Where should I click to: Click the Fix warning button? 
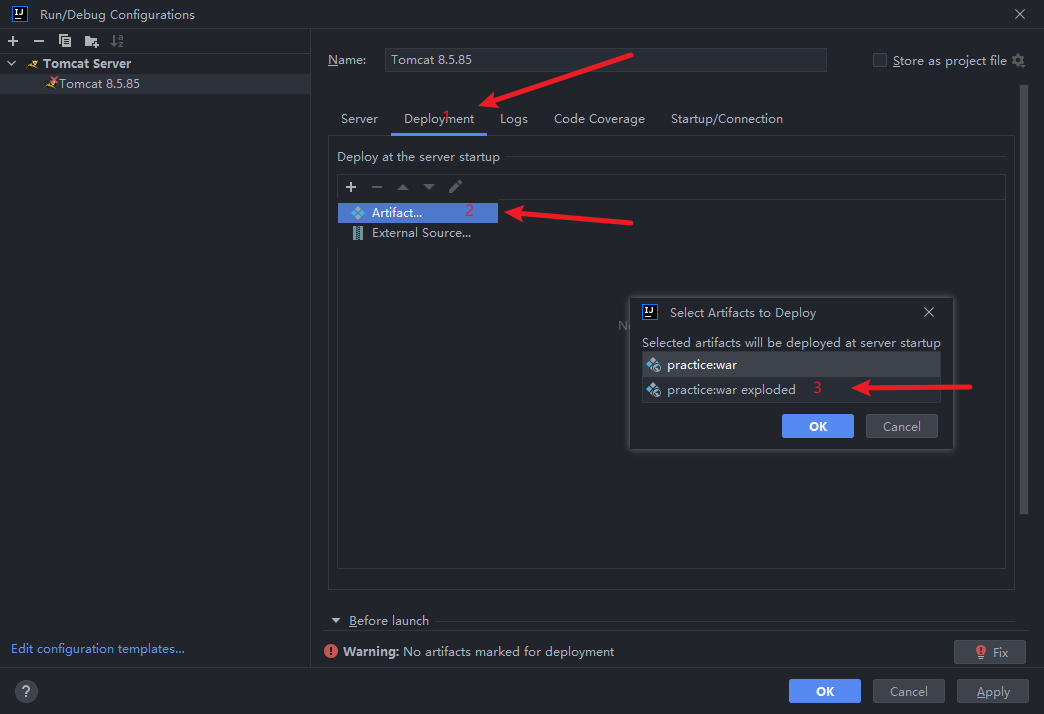pos(989,652)
